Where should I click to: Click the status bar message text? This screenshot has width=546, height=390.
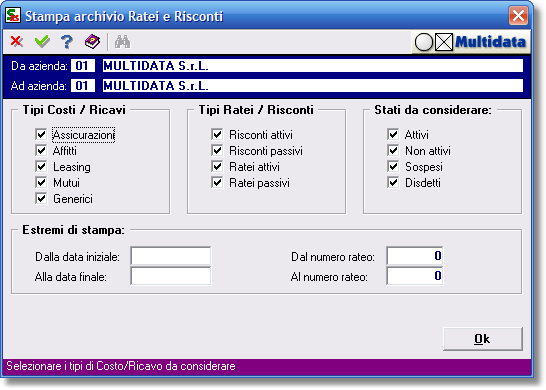click(121, 366)
